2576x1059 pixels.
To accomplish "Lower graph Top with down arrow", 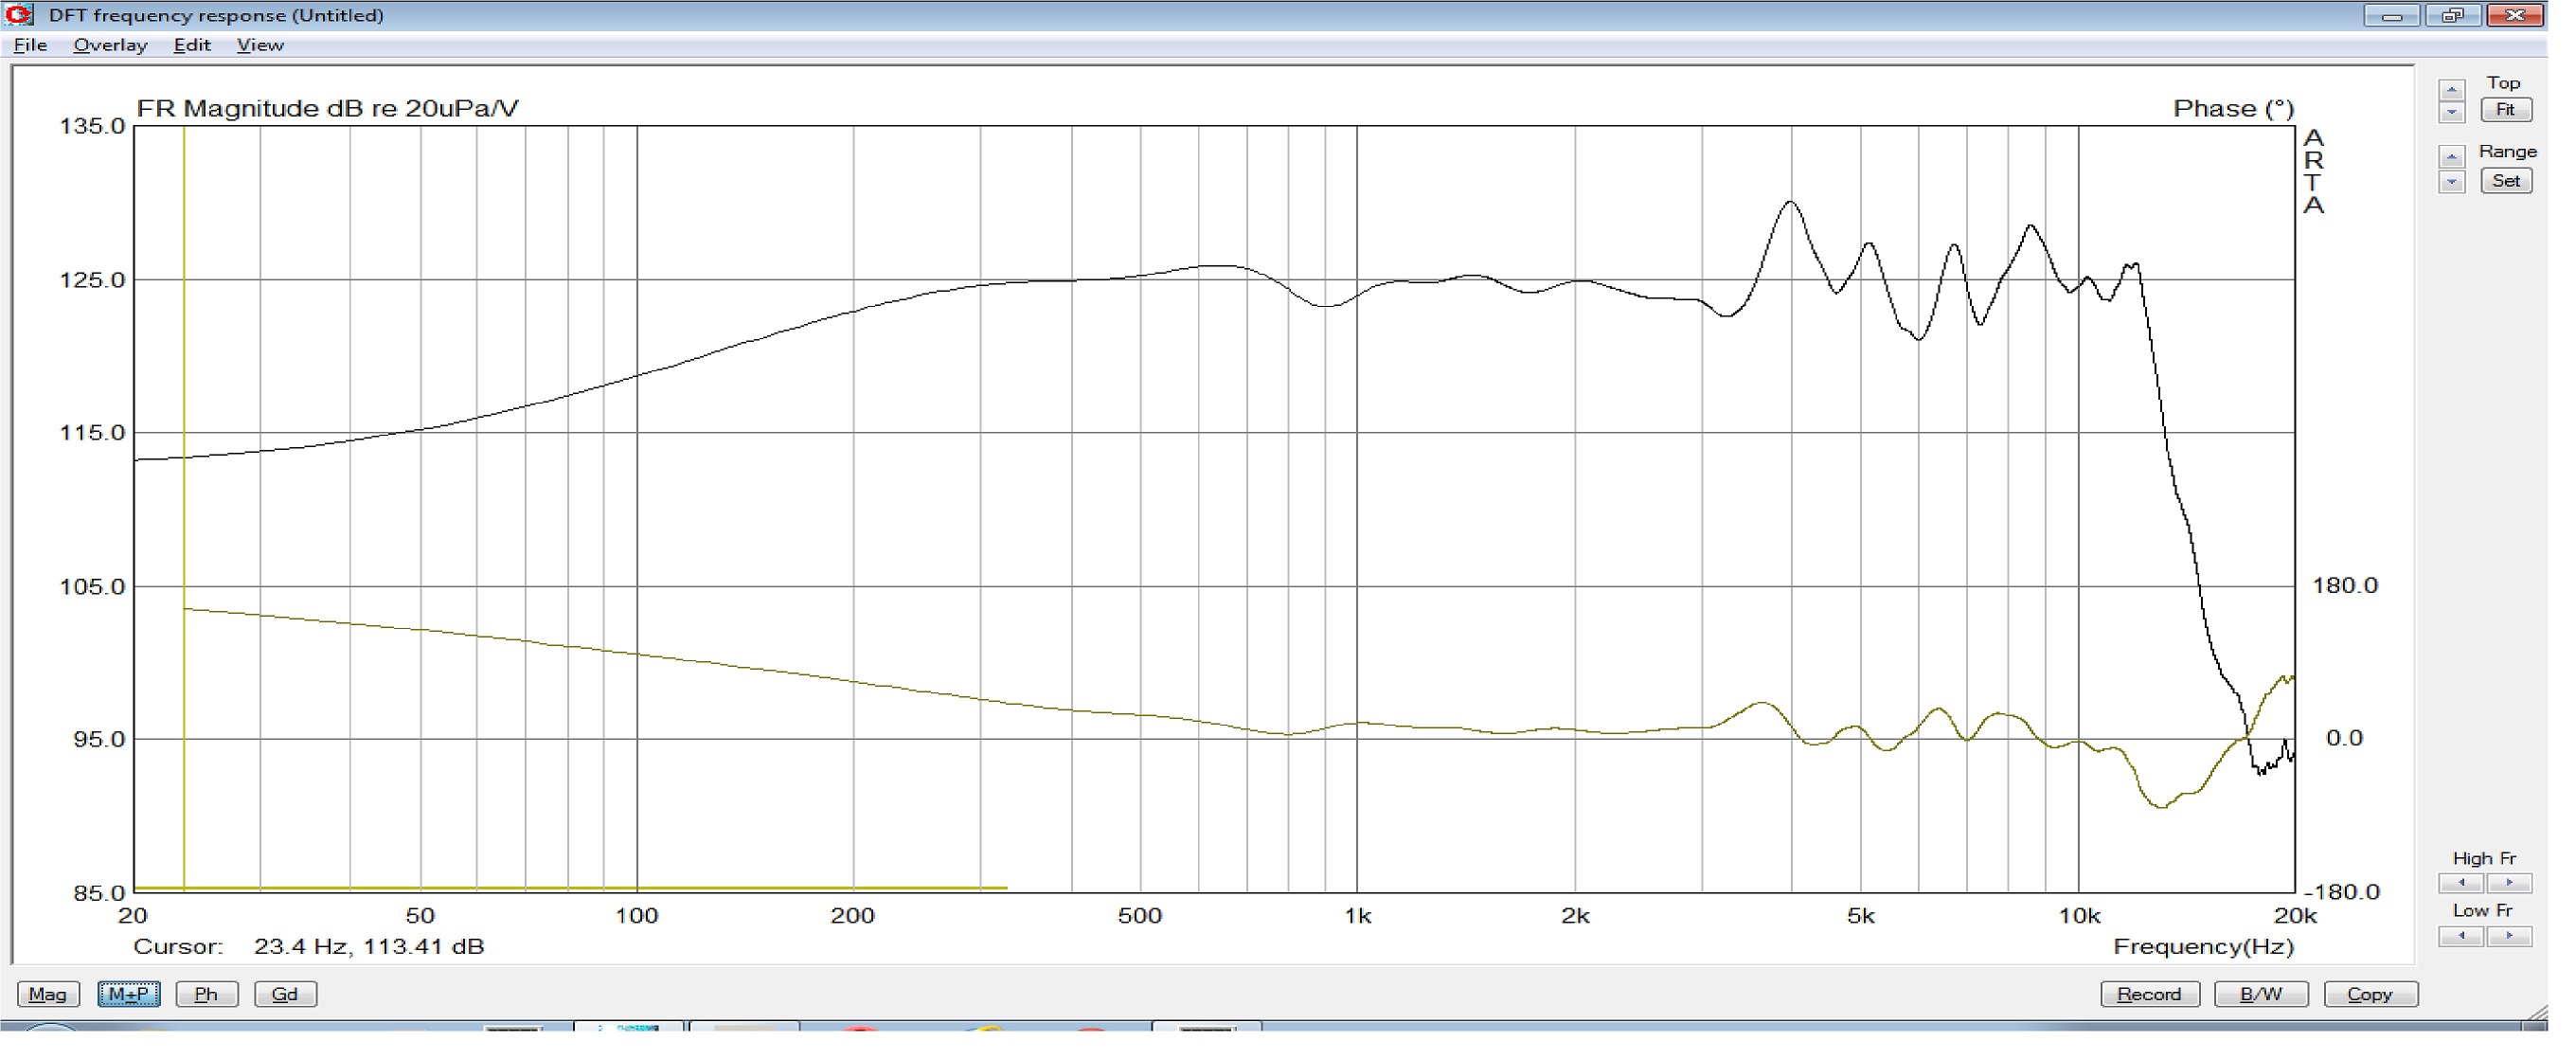I will pyautogui.click(x=2451, y=111).
